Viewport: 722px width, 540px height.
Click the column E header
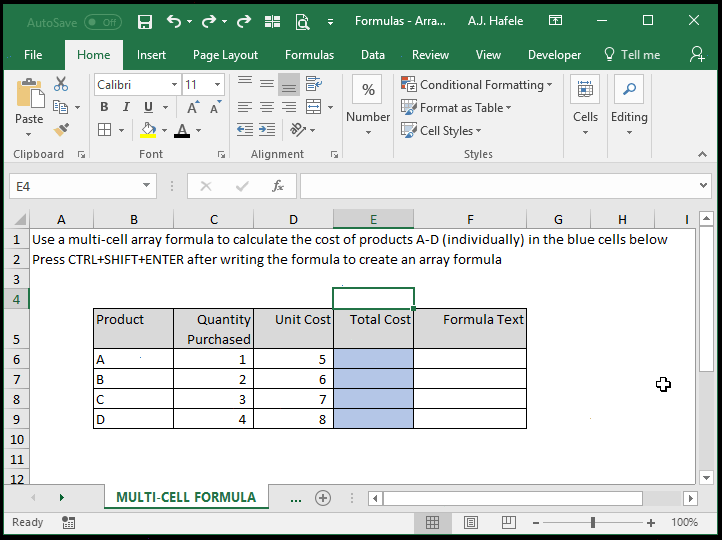coord(373,219)
